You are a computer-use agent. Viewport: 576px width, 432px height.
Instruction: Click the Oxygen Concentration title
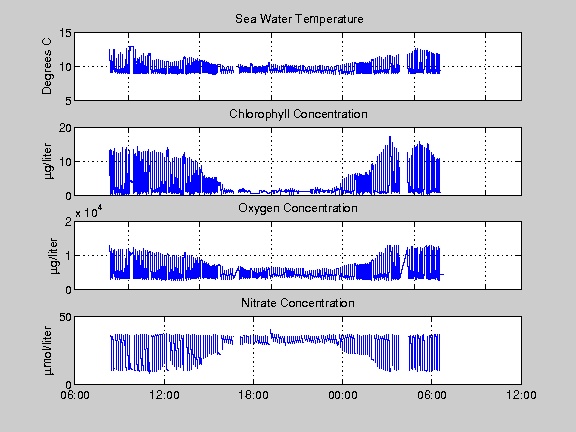point(298,208)
